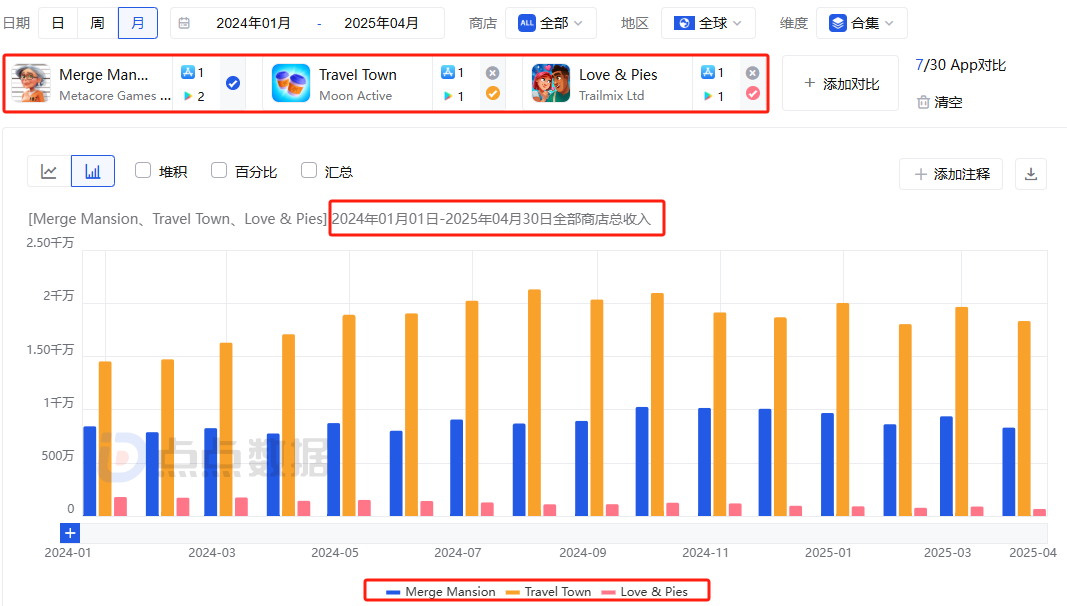
Task: Click the 添加注释 add annotation button
Action: pyautogui.click(x=949, y=174)
